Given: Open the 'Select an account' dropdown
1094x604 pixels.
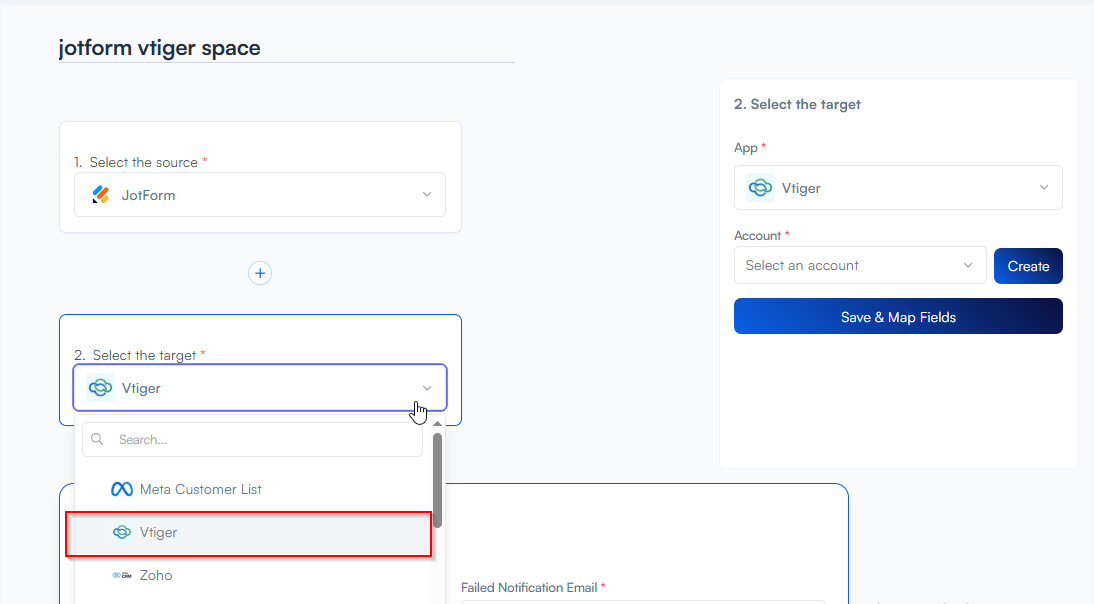Looking at the screenshot, I should (x=860, y=266).
